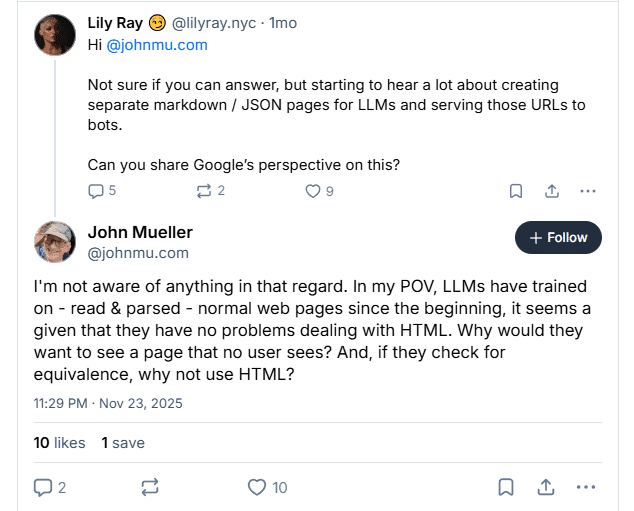Viewport: 634px width, 511px height.
Task: Open John Mueller's profile avatar
Action: coord(55,243)
